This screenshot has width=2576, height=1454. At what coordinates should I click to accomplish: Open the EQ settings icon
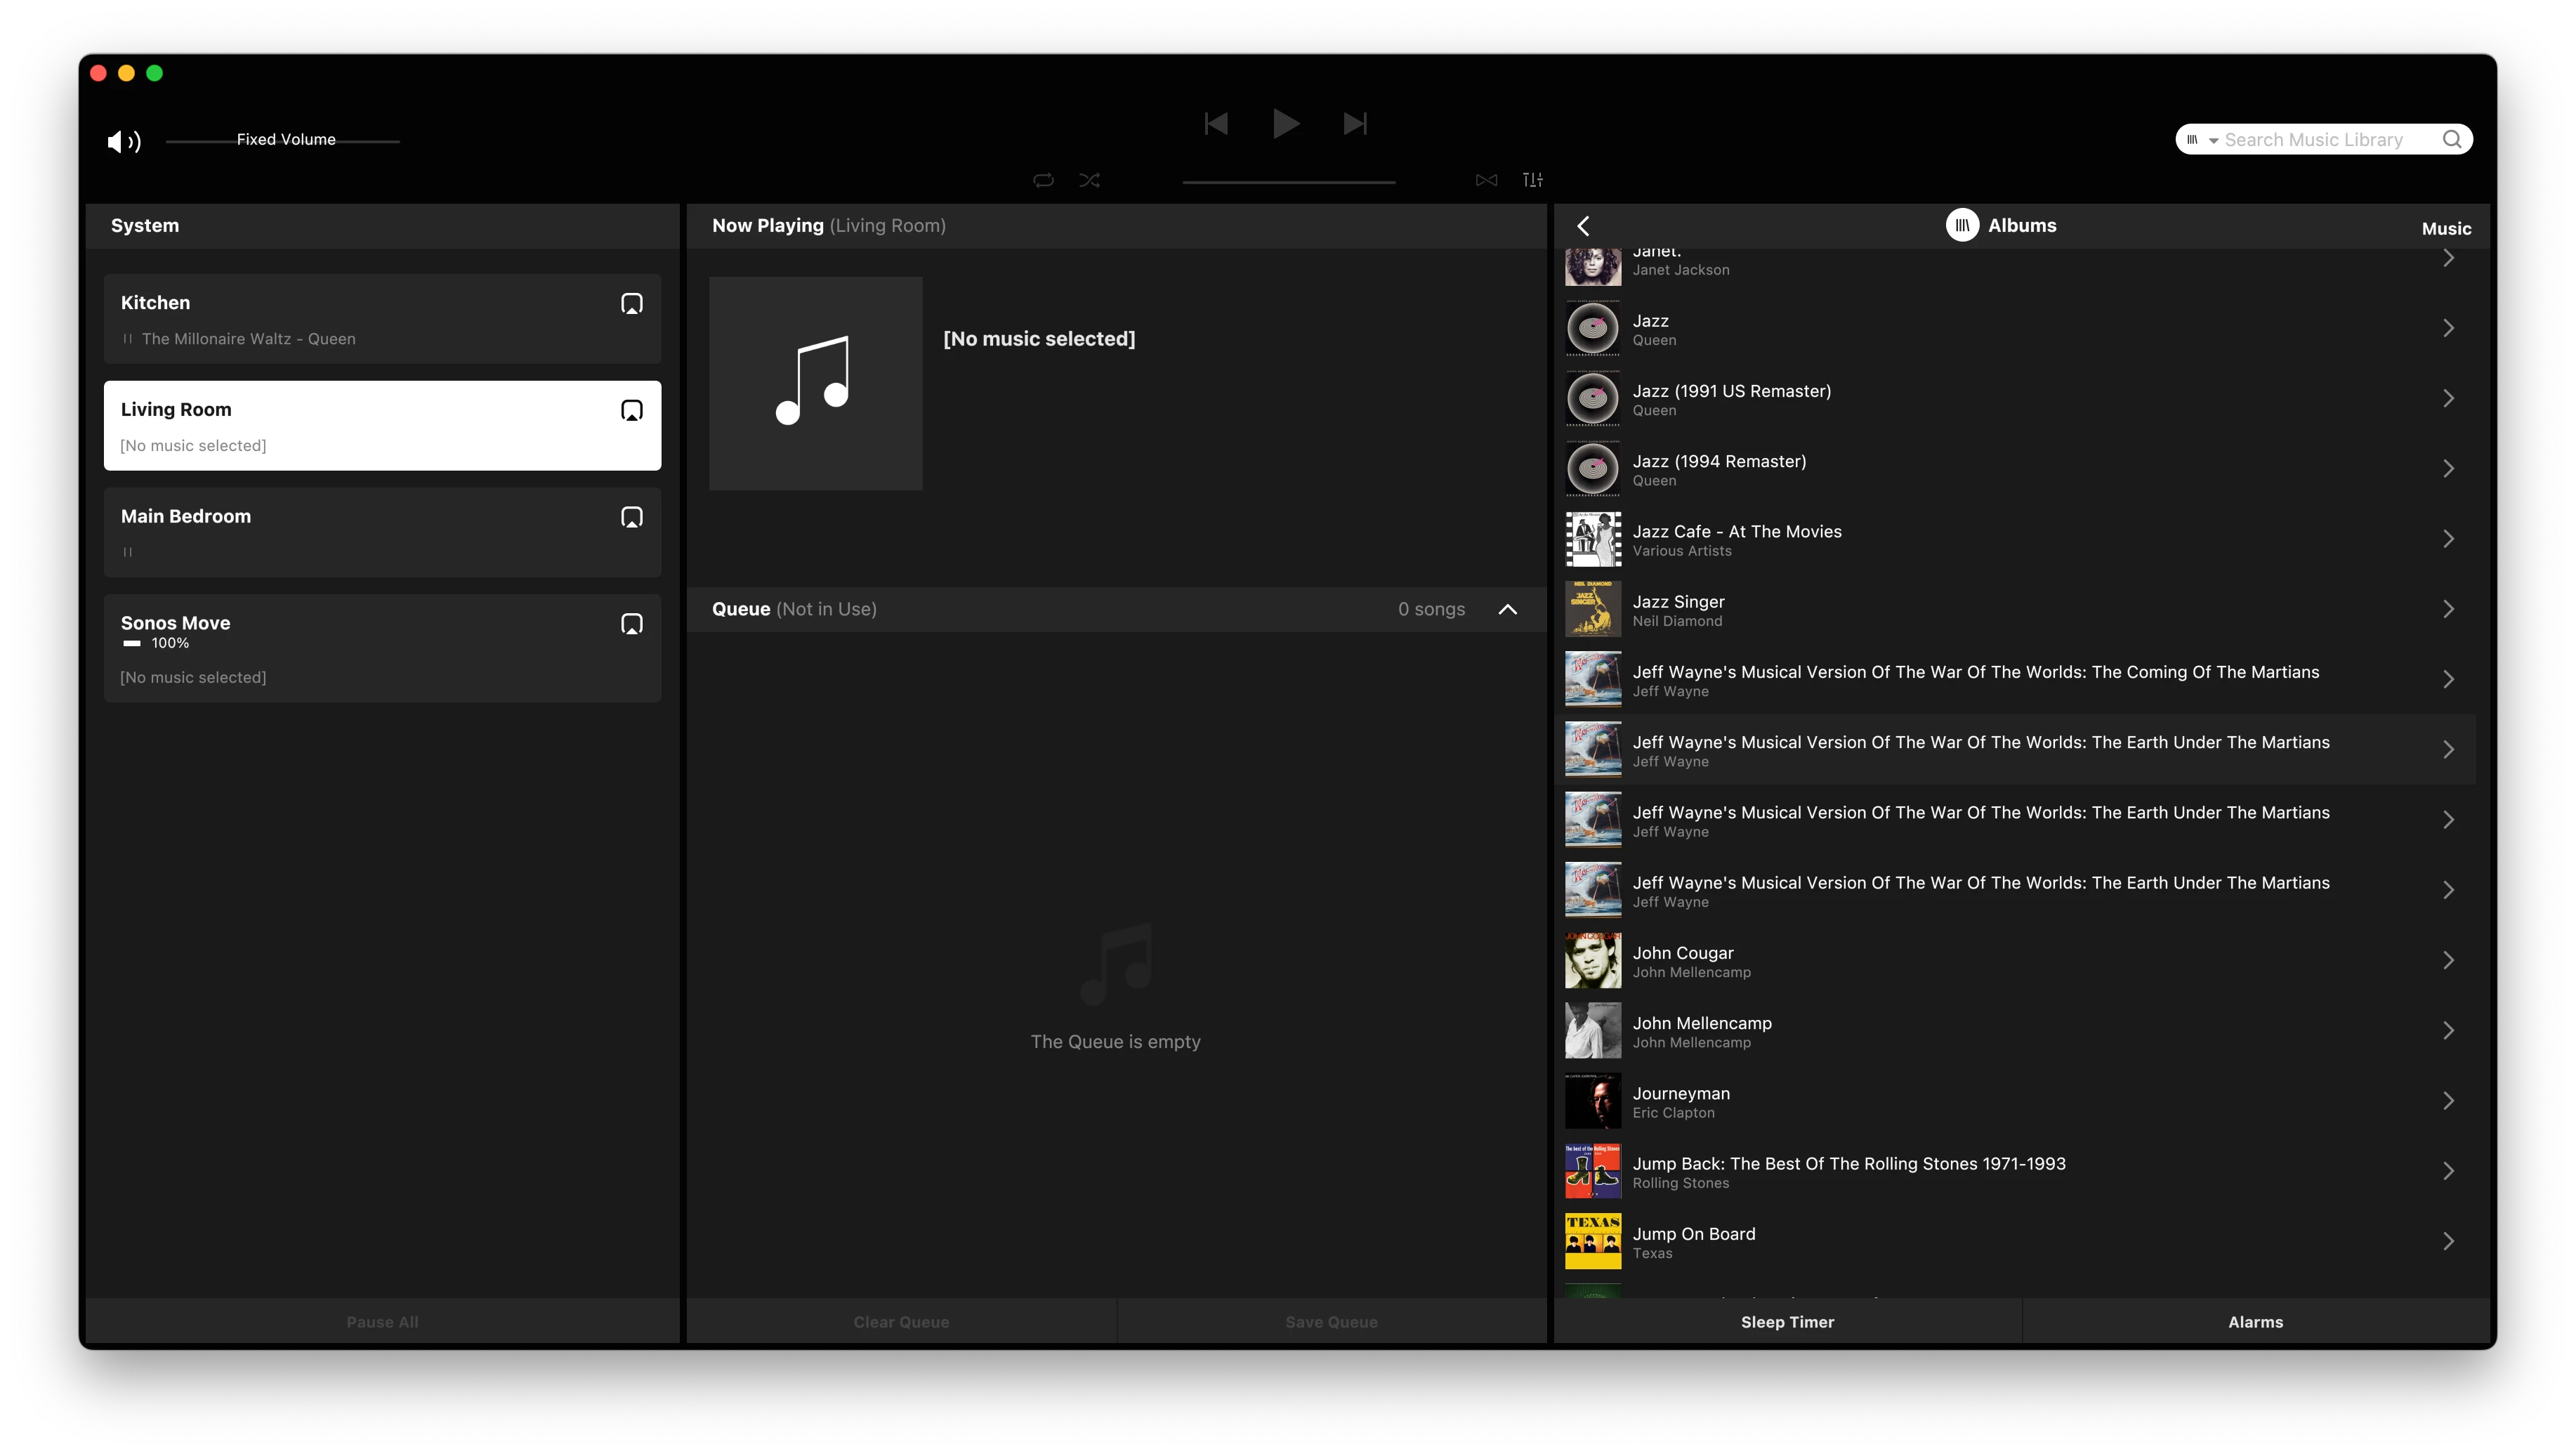click(1532, 180)
